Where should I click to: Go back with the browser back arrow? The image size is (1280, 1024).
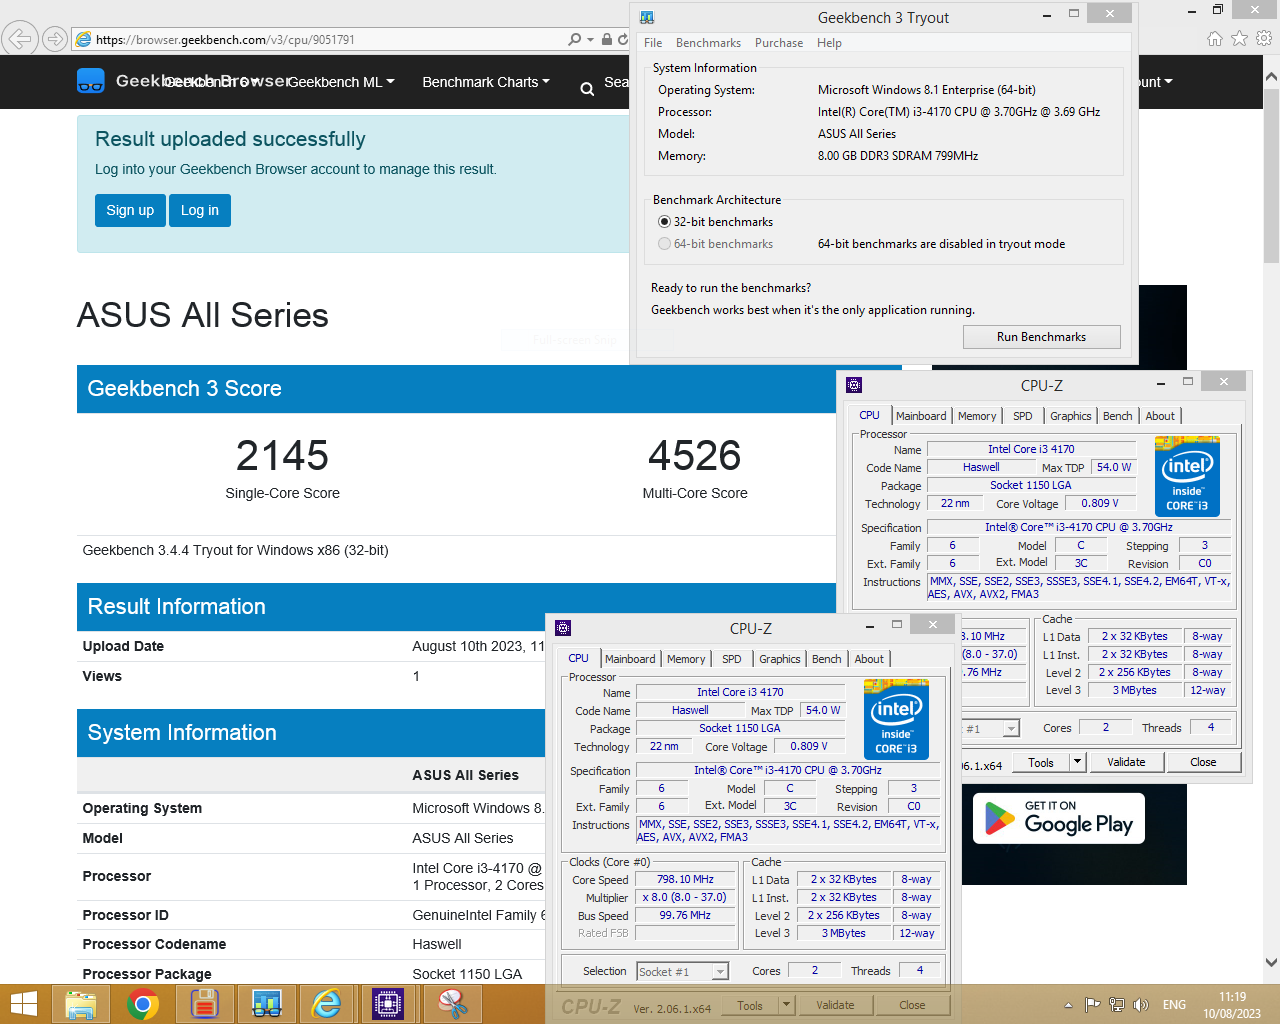pos(20,39)
